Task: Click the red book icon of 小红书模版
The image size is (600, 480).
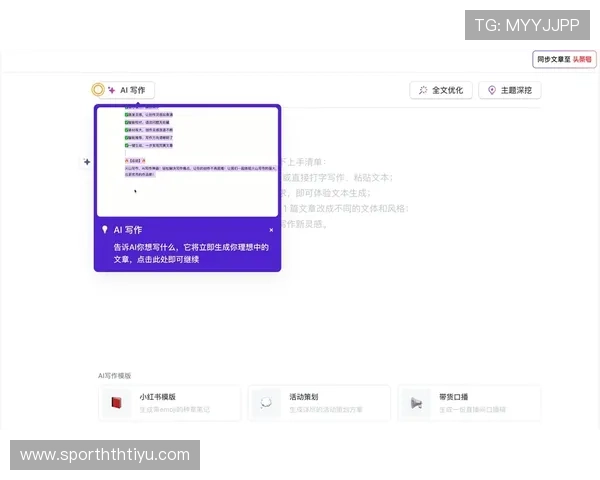Action: click(116, 403)
